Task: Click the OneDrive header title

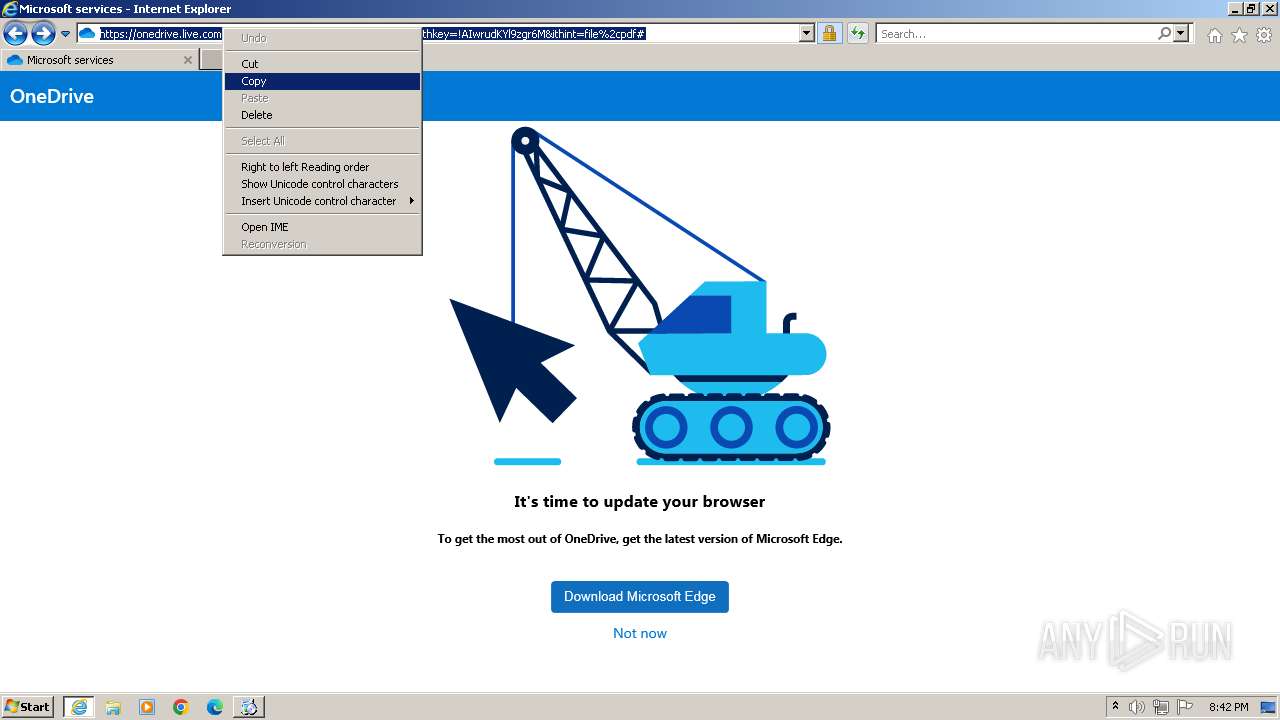Action: point(52,96)
